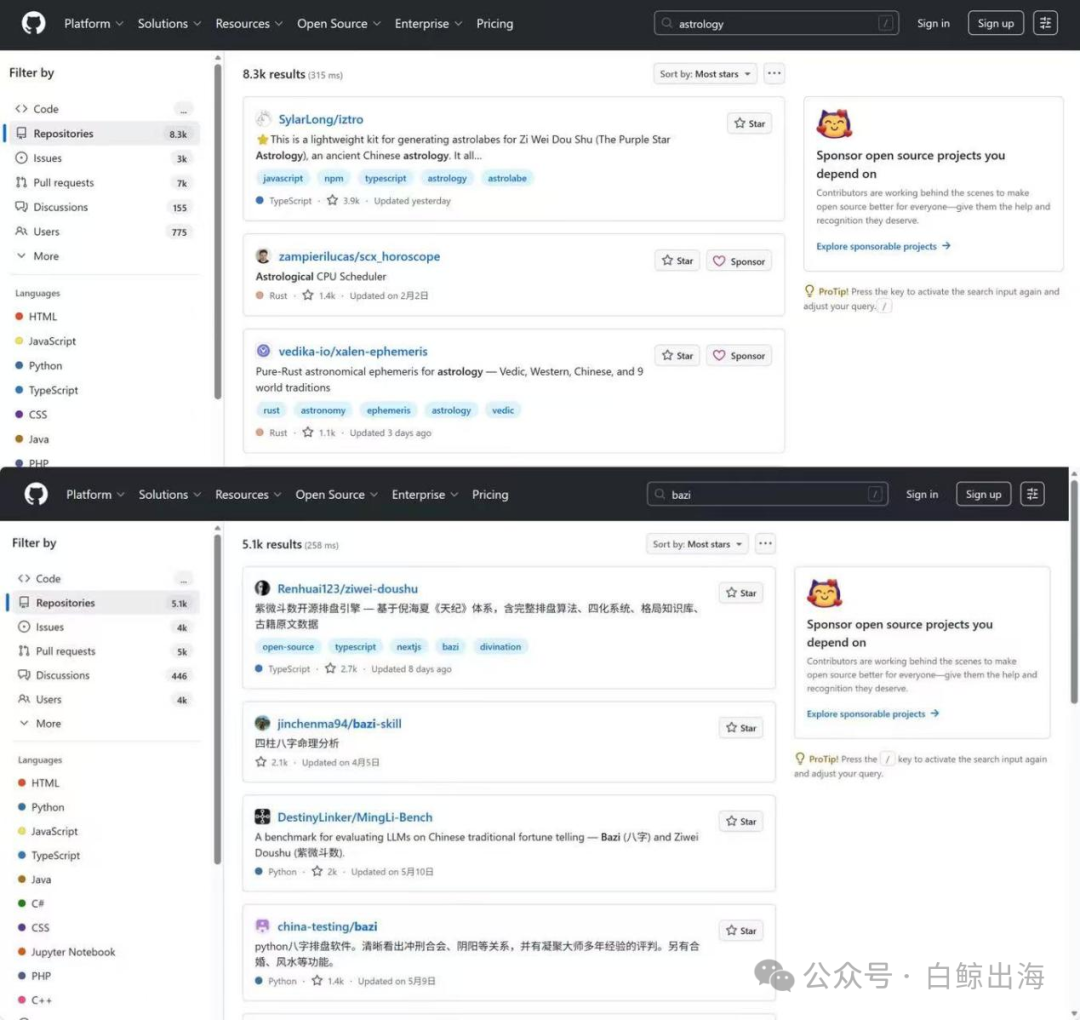Viewport: 1080px width, 1020px height.
Task: Star the china-testing/bazi repository
Action: 740,930
